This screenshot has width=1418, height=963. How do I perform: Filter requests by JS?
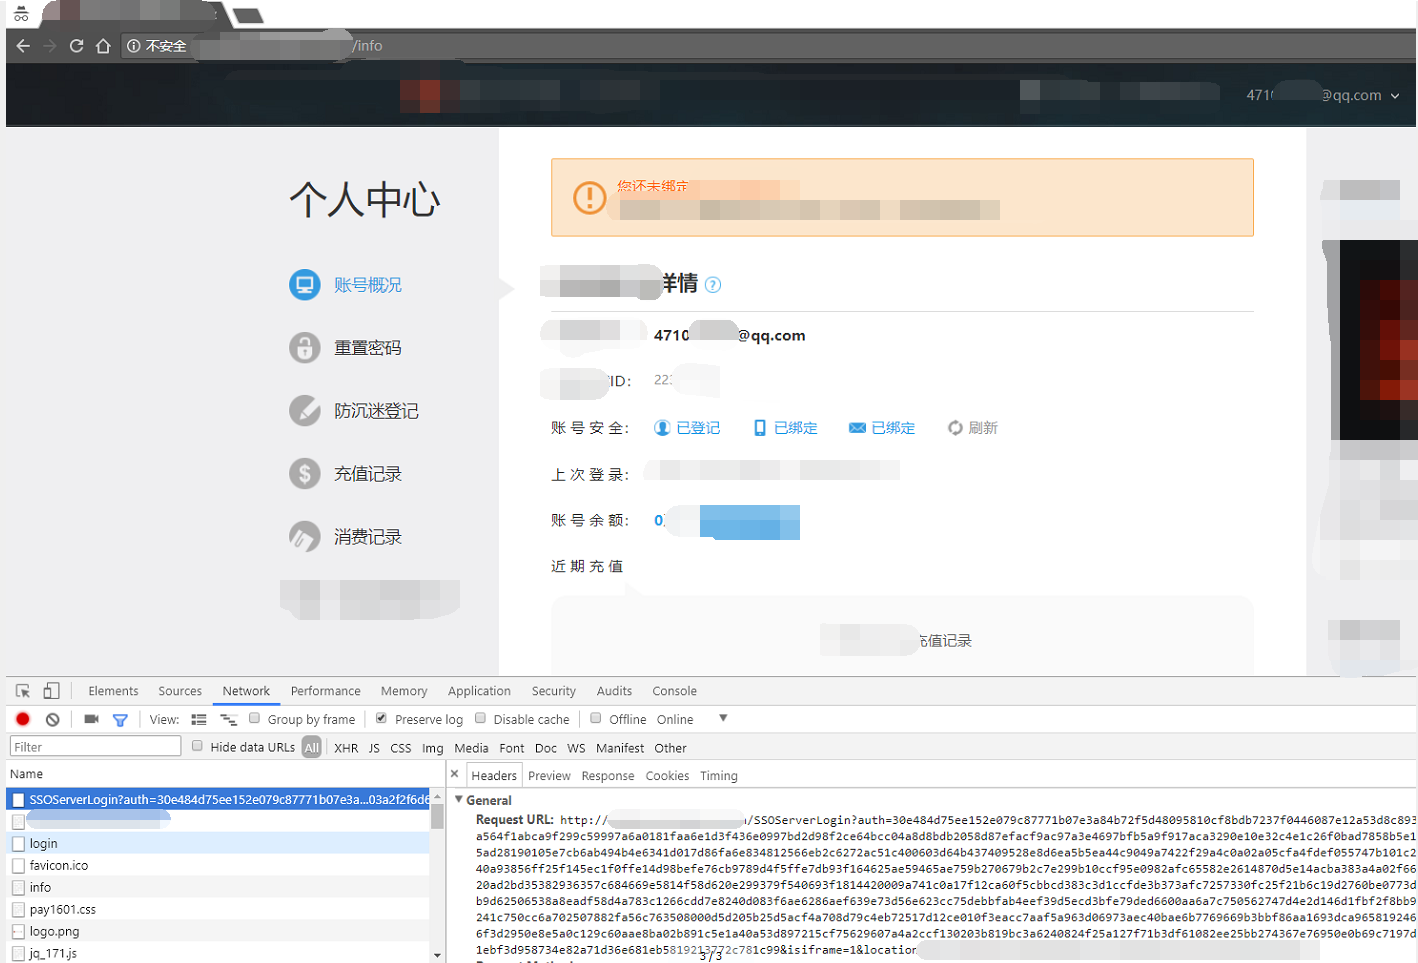click(x=374, y=748)
